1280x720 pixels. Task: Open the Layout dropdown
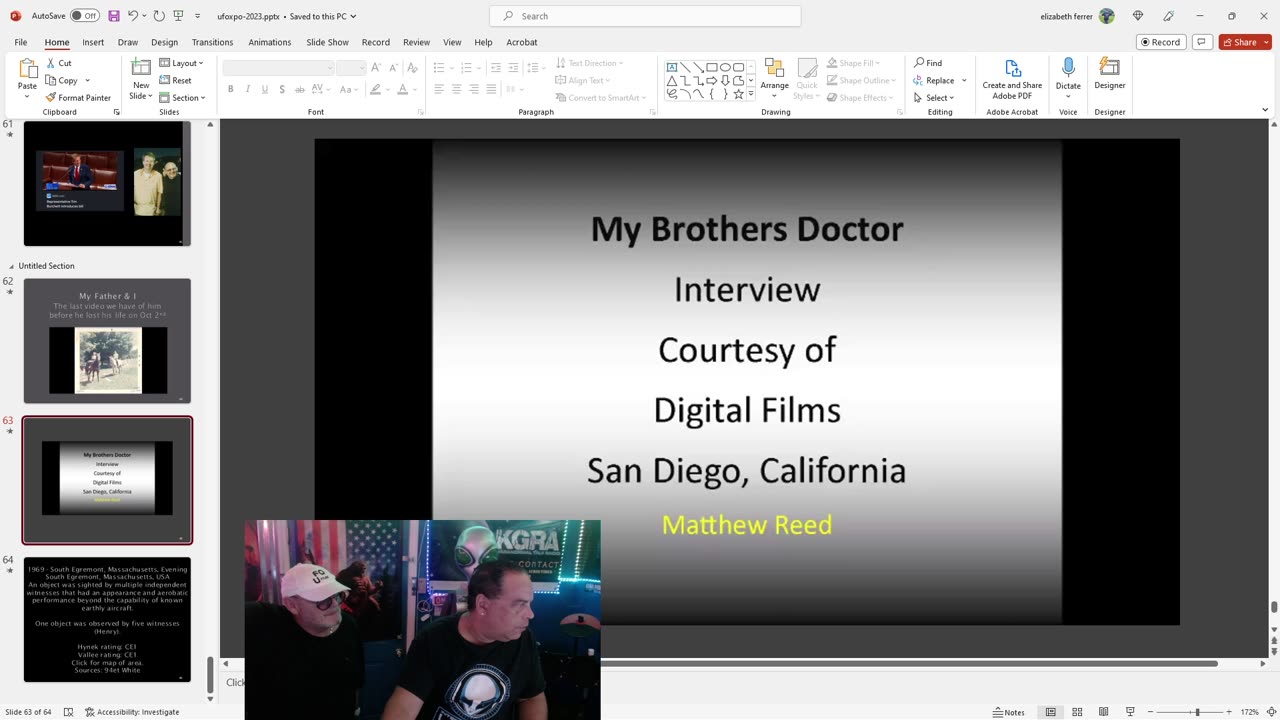(181, 63)
